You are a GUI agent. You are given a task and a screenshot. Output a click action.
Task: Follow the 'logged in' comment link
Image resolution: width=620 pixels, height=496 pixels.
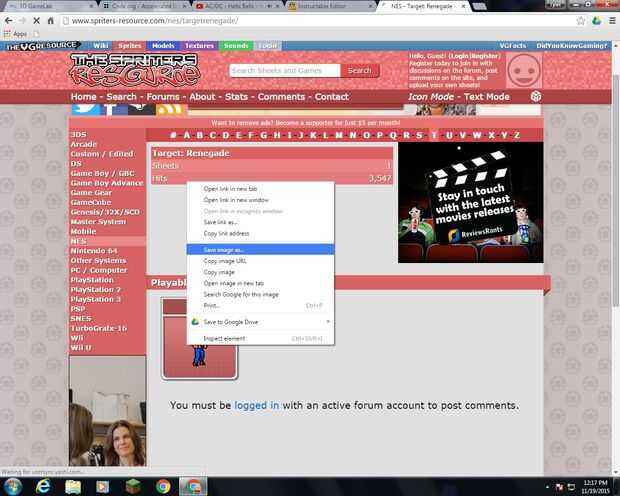click(256, 405)
